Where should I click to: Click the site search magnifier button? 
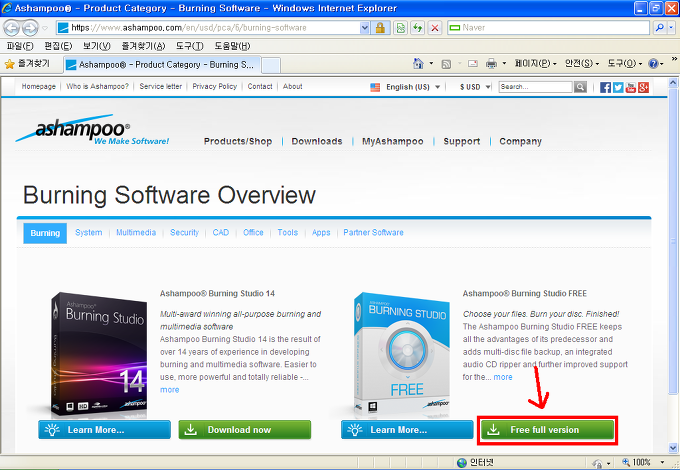click(580, 87)
